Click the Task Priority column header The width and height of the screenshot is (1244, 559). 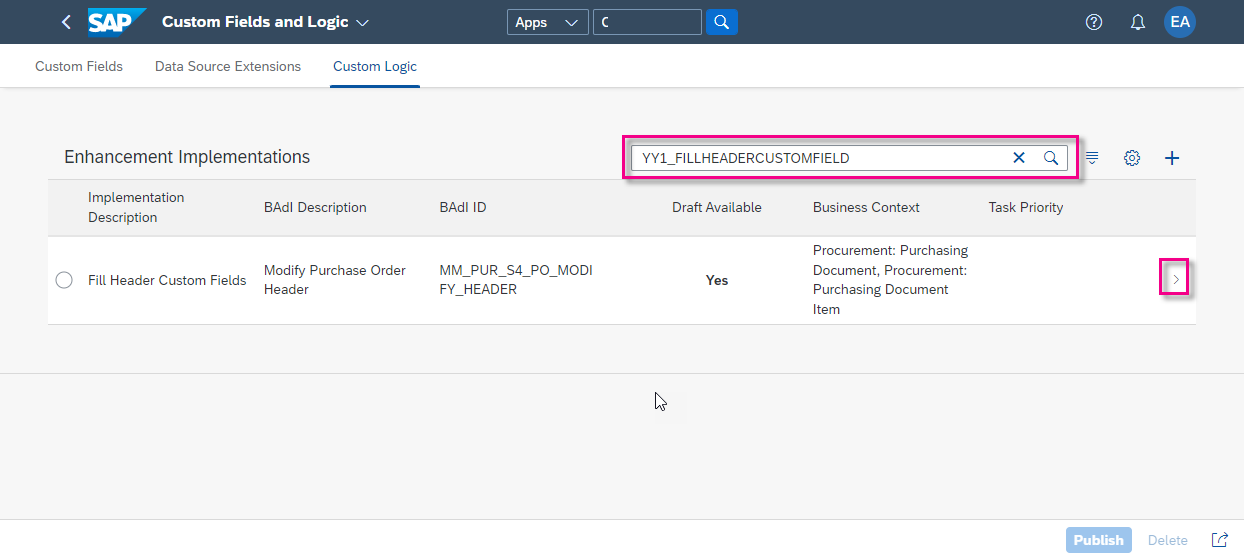click(x=1026, y=207)
